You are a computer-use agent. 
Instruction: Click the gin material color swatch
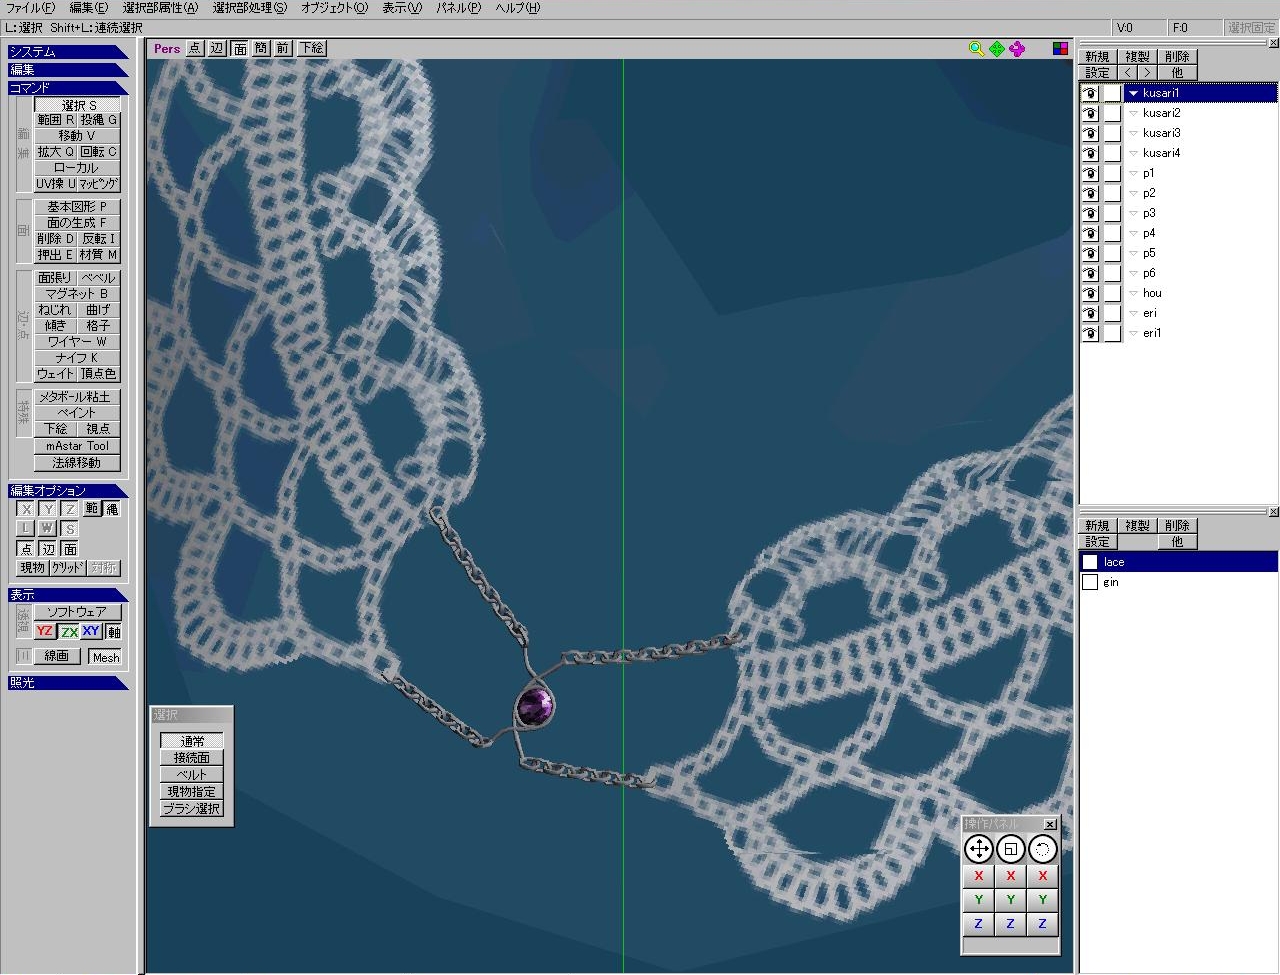pos(1090,582)
